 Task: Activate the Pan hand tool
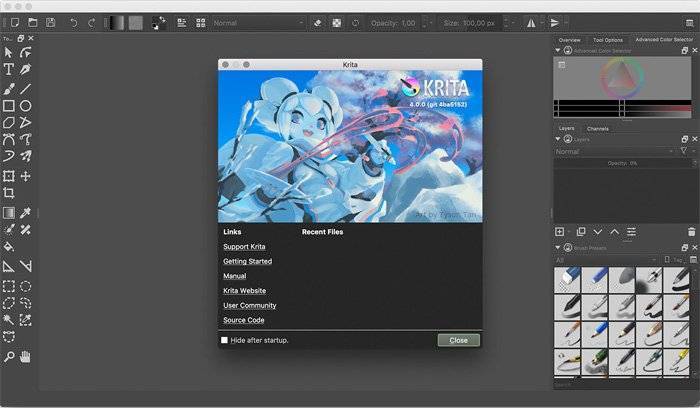(x=25, y=357)
